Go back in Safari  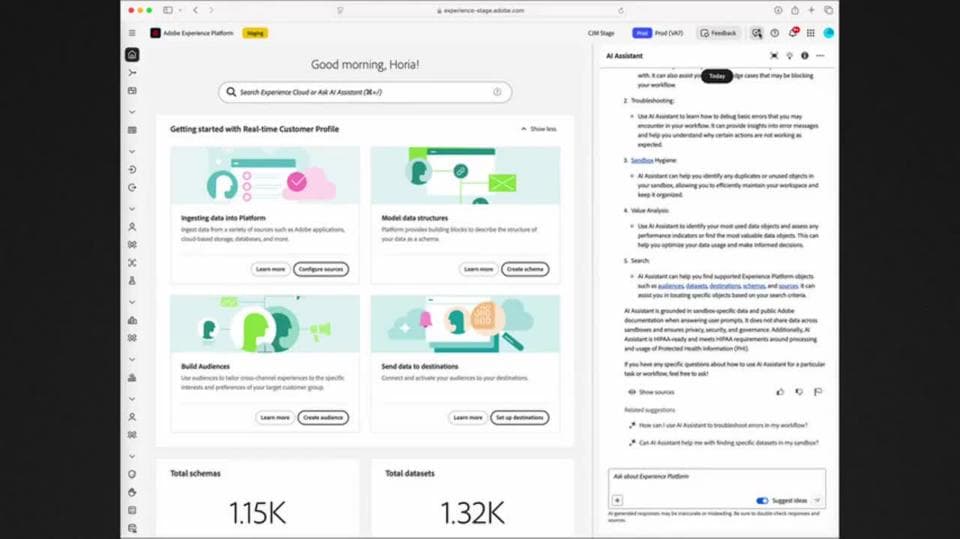[x=195, y=10]
